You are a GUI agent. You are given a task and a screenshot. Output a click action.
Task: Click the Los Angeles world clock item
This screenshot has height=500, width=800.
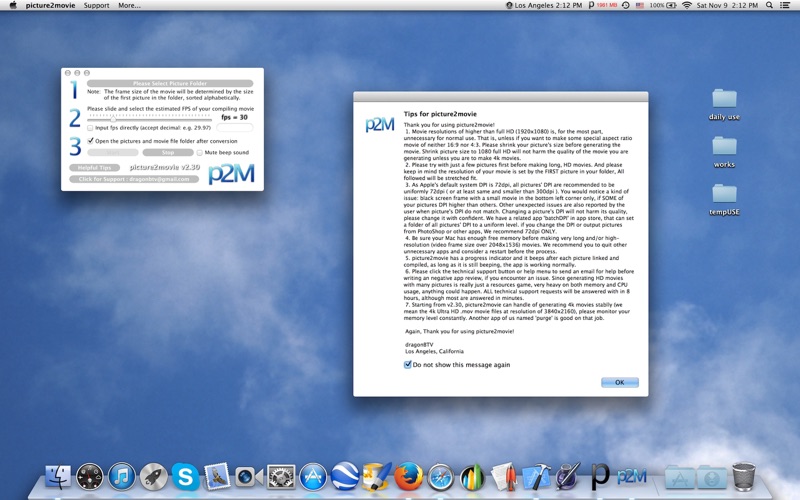click(x=544, y=5)
